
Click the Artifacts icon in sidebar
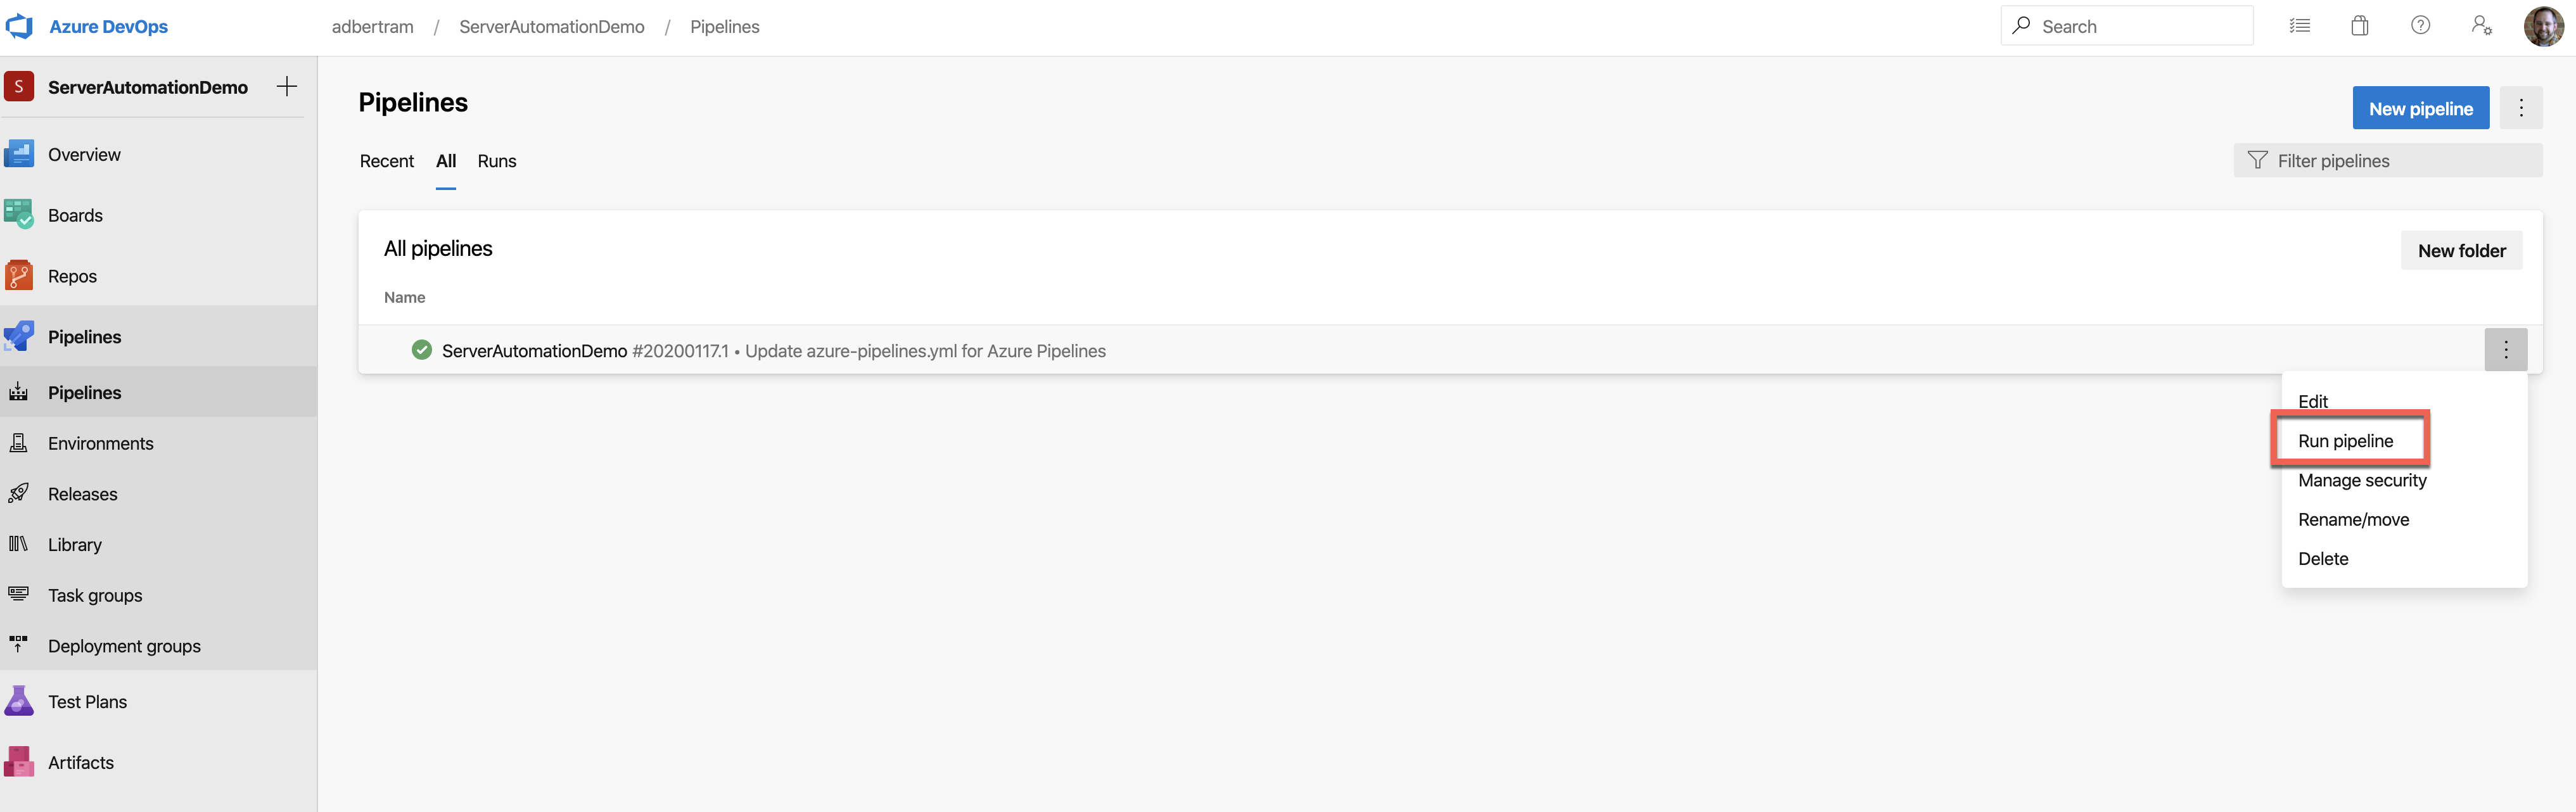pyautogui.click(x=22, y=761)
